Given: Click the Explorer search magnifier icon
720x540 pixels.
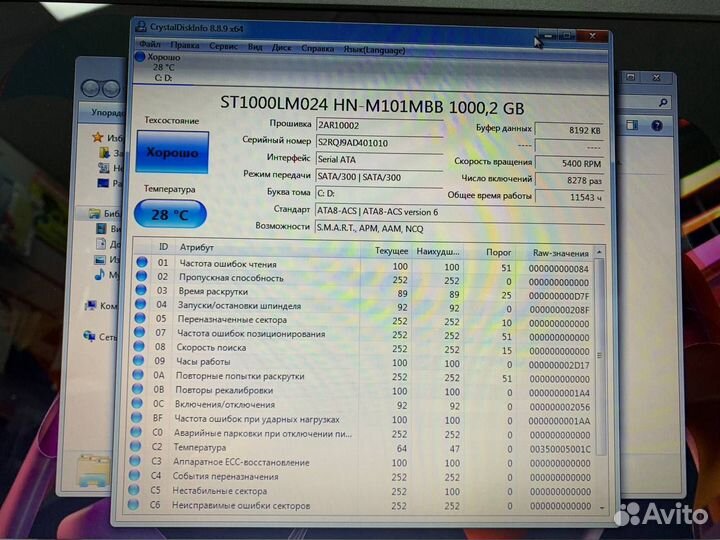Looking at the screenshot, I should coord(663,102).
